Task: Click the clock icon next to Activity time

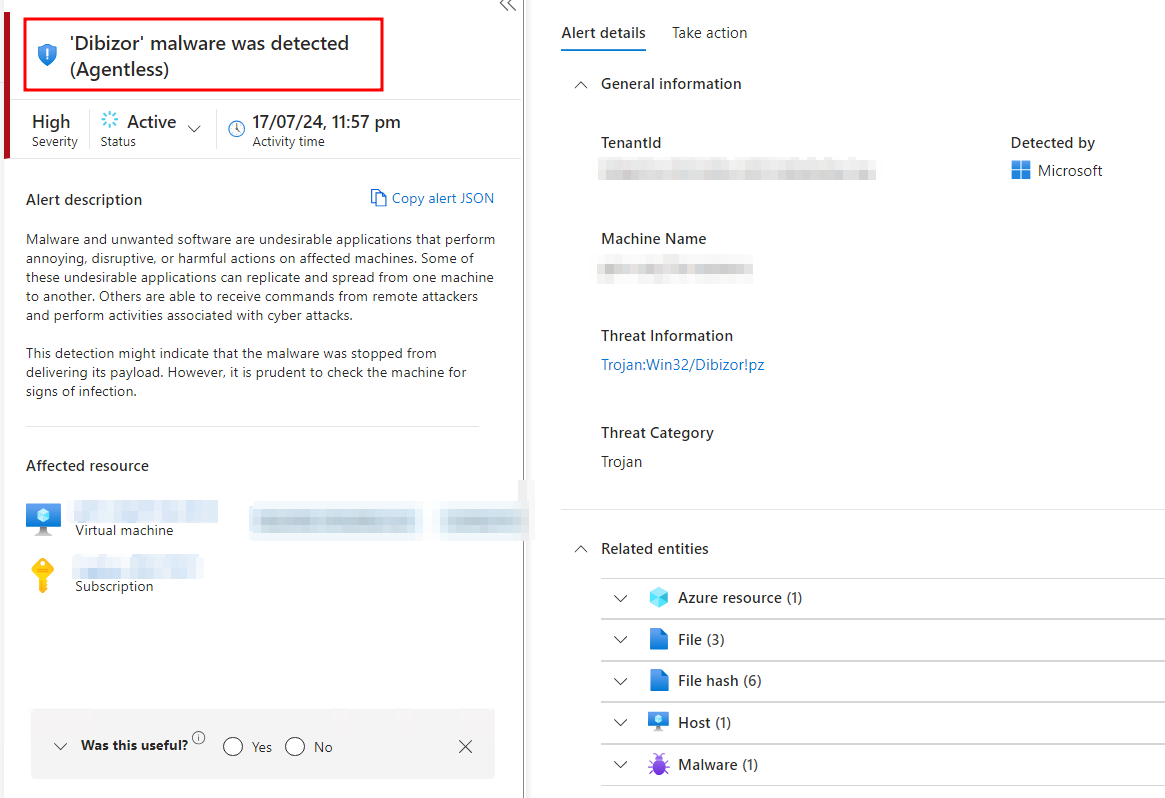Action: [x=236, y=128]
